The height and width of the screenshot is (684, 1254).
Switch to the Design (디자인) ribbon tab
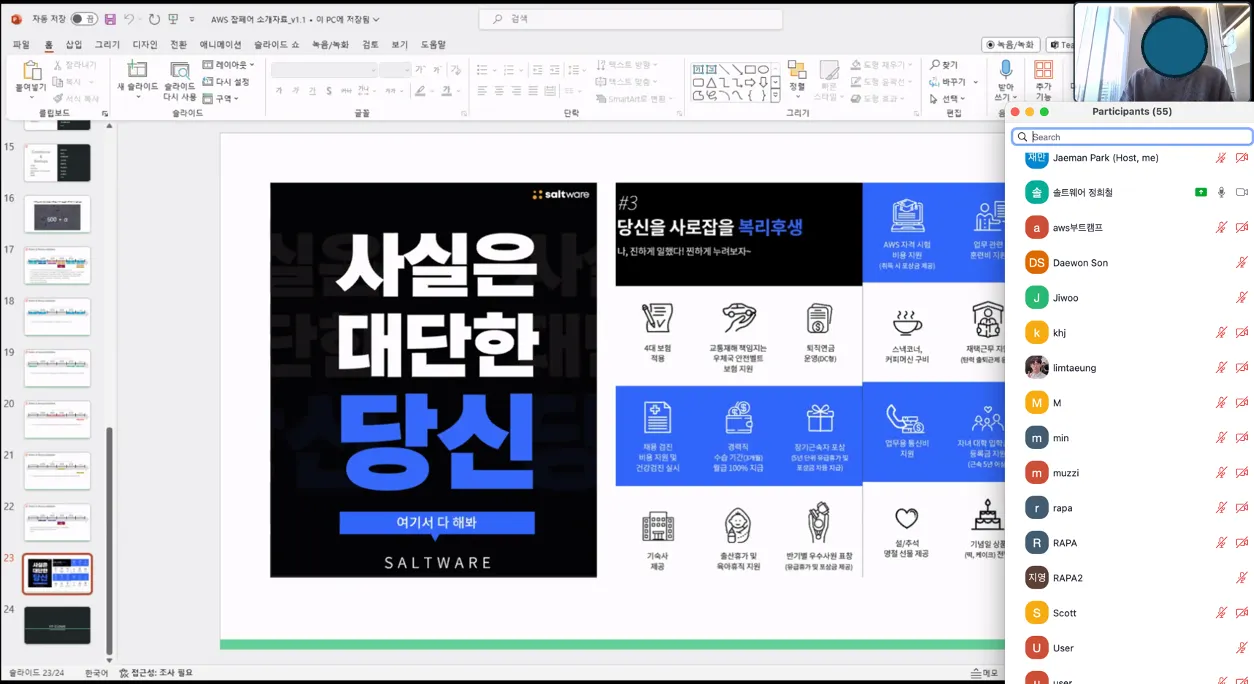145,45
